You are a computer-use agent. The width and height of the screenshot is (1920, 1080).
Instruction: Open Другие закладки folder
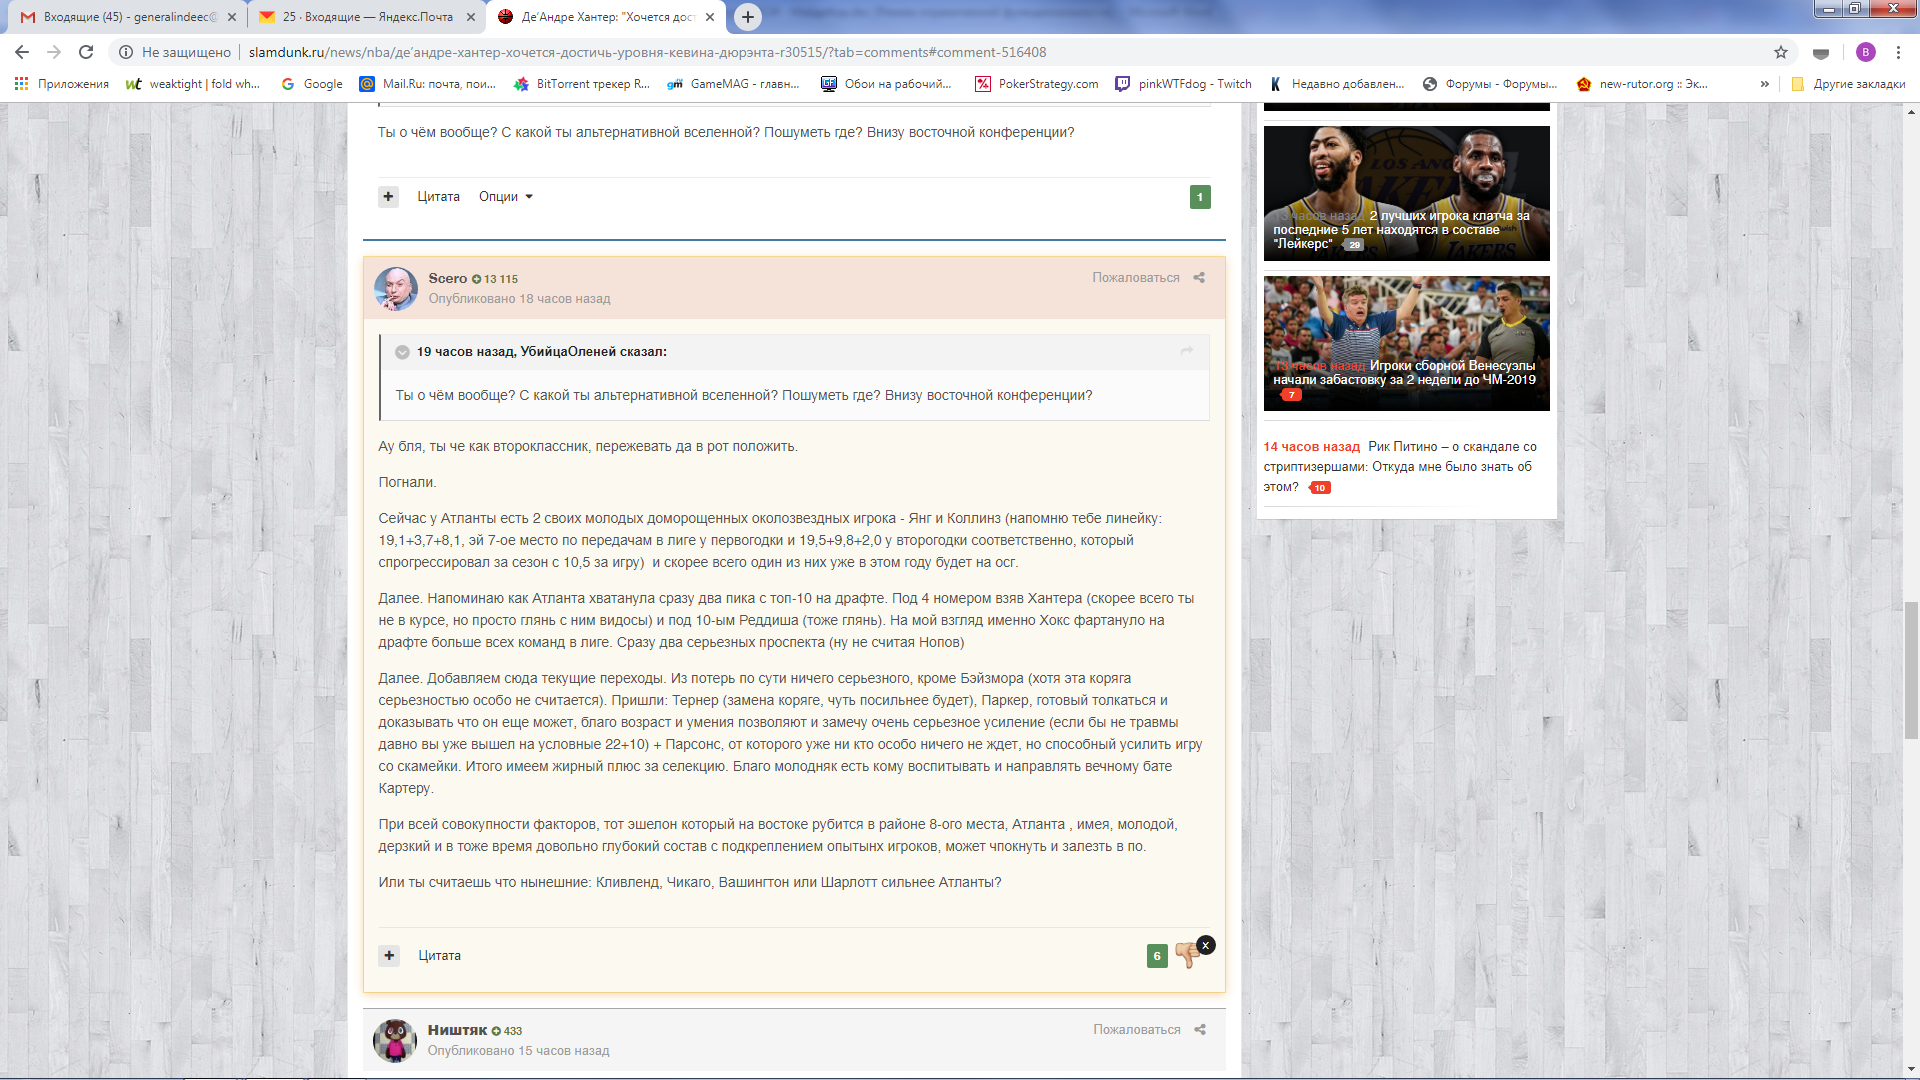[x=1848, y=84]
